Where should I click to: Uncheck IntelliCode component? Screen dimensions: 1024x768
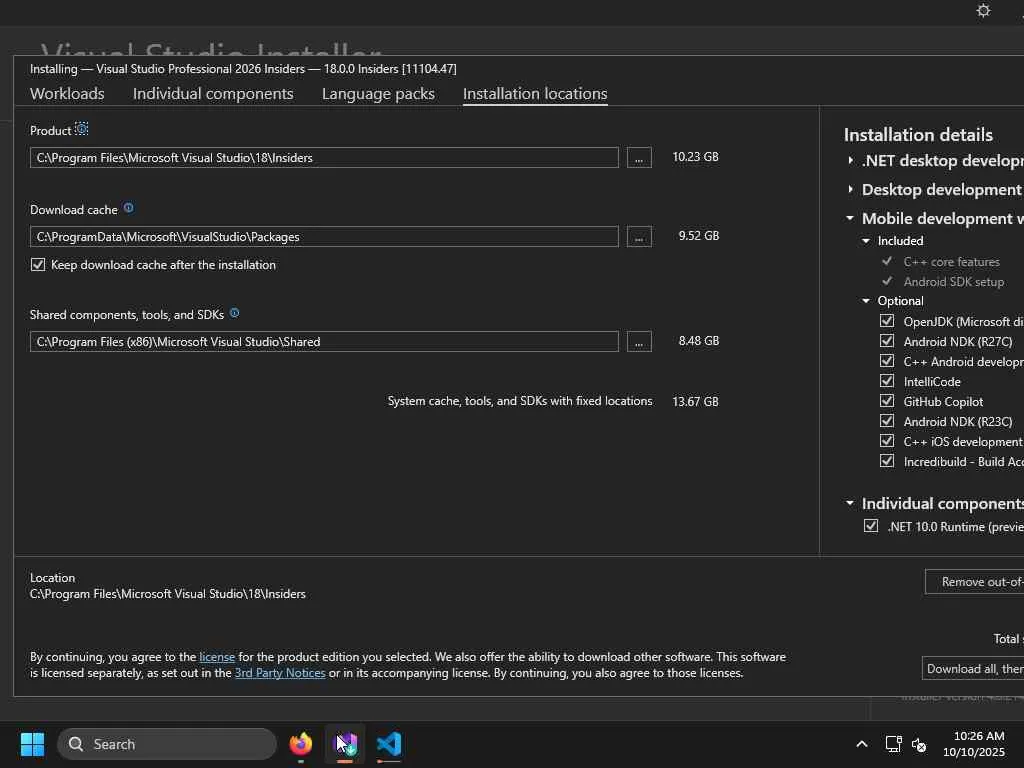coord(886,381)
